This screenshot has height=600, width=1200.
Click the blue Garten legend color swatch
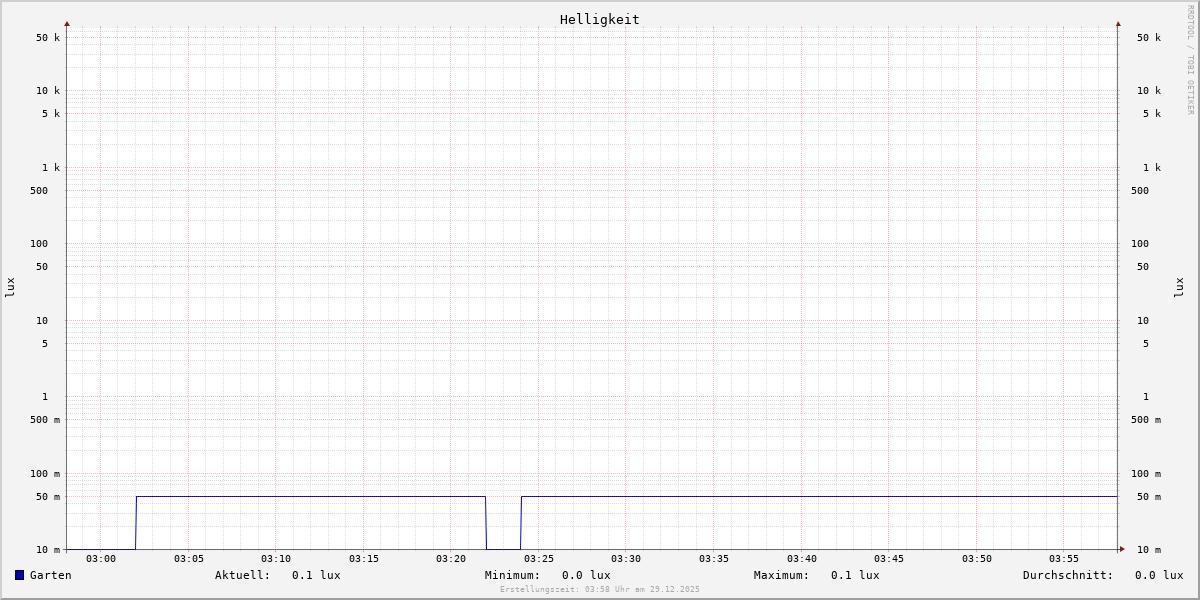pos(19,575)
